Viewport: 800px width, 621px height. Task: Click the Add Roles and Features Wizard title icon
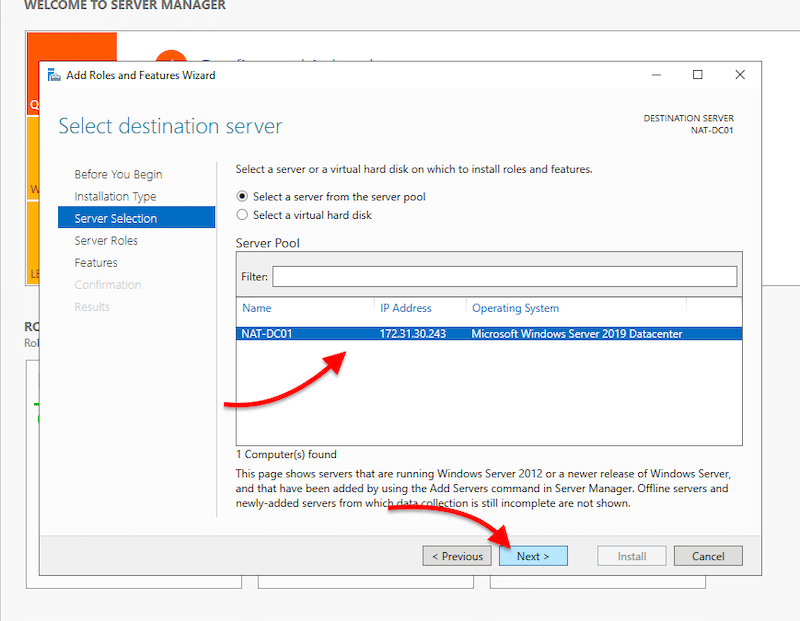tap(54, 76)
